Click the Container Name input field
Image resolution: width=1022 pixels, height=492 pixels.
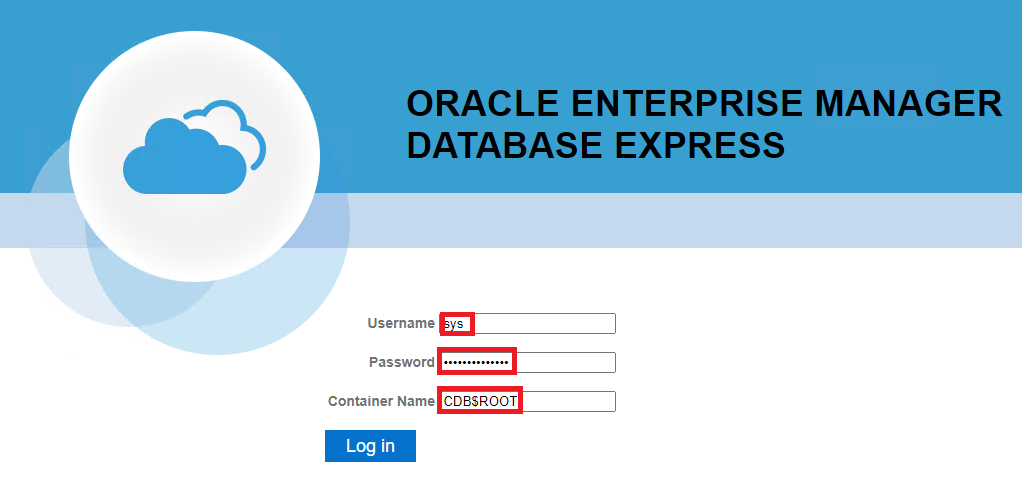click(527, 401)
